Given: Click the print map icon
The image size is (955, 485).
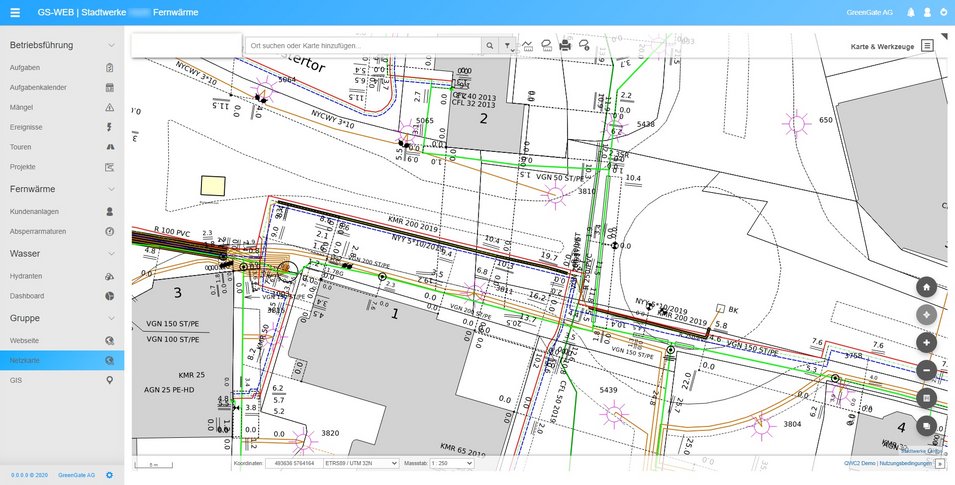Looking at the screenshot, I should [565, 45].
